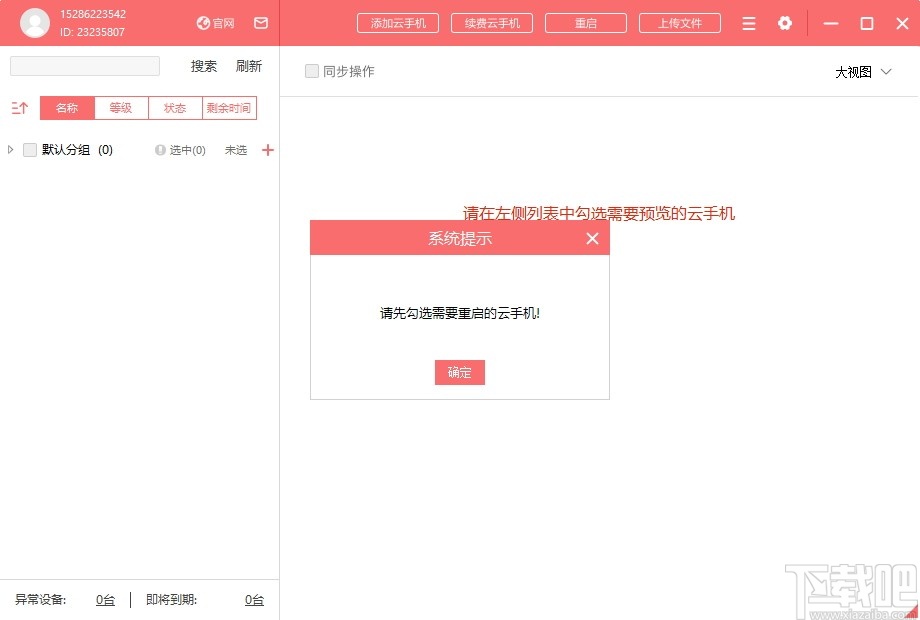Viewport: 920px width, 620px height.
Task: Enable the 同步操作 checkbox
Action: click(x=311, y=71)
